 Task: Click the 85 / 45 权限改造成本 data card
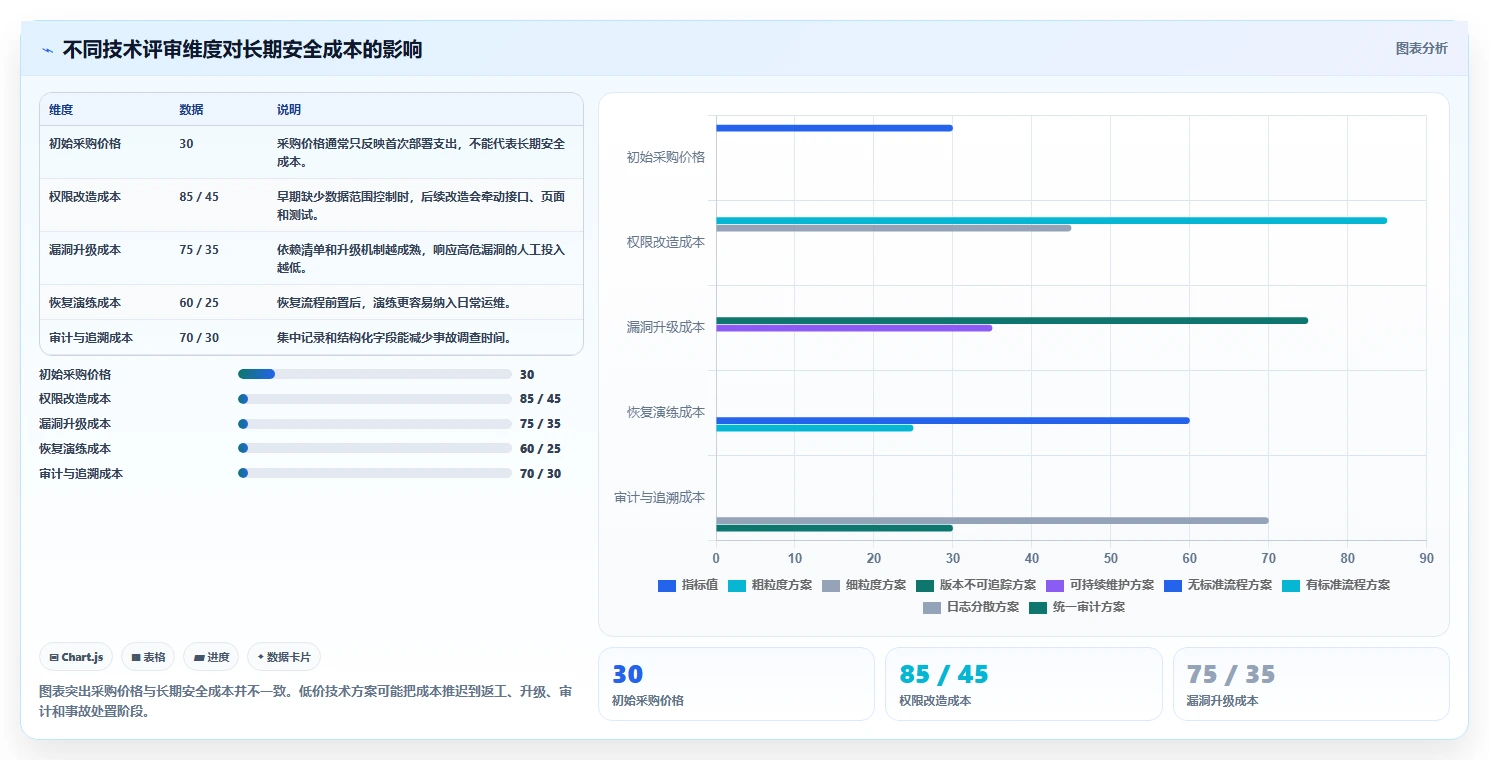tap(1023, 684)
